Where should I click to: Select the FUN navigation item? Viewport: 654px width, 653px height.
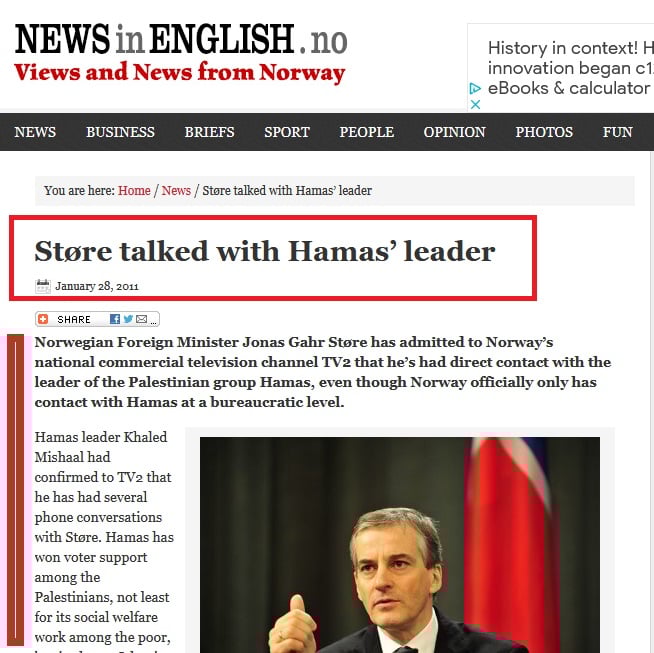(617, 132)
